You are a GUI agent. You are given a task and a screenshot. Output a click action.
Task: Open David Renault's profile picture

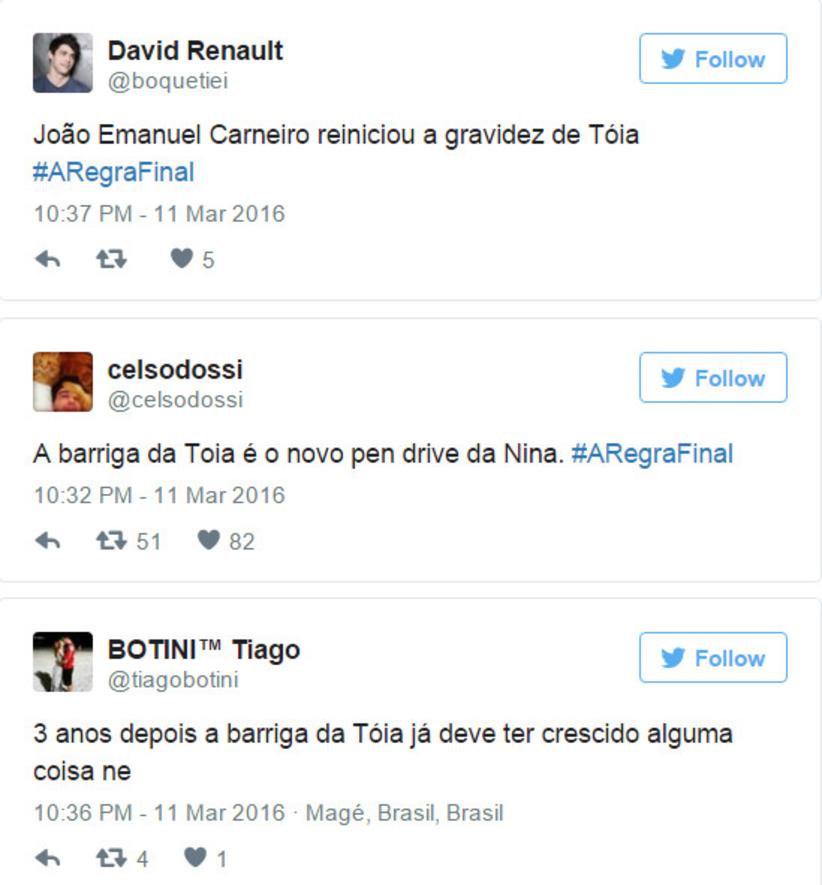[x=63, y=63]
